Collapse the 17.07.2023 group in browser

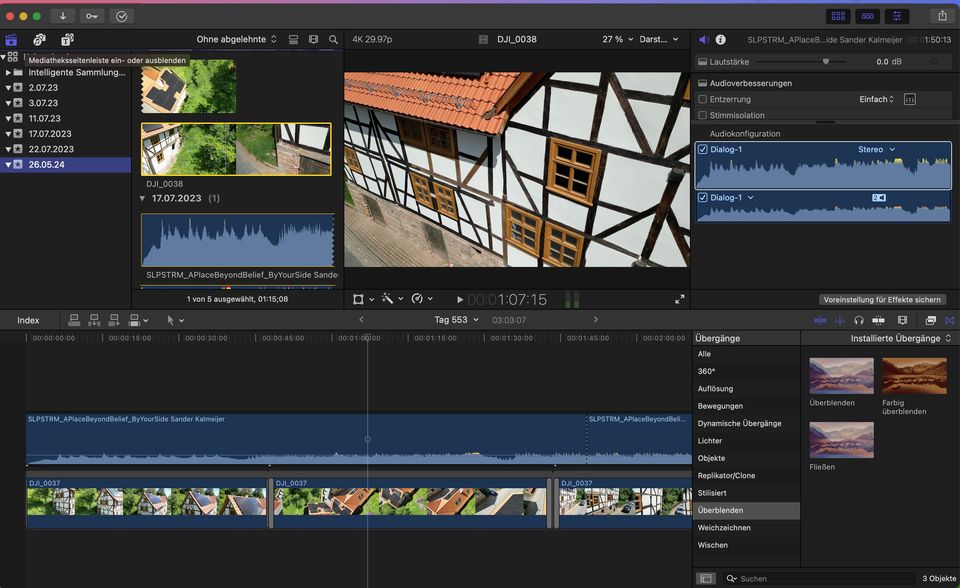pyautogui.click(x=142, y=198)
